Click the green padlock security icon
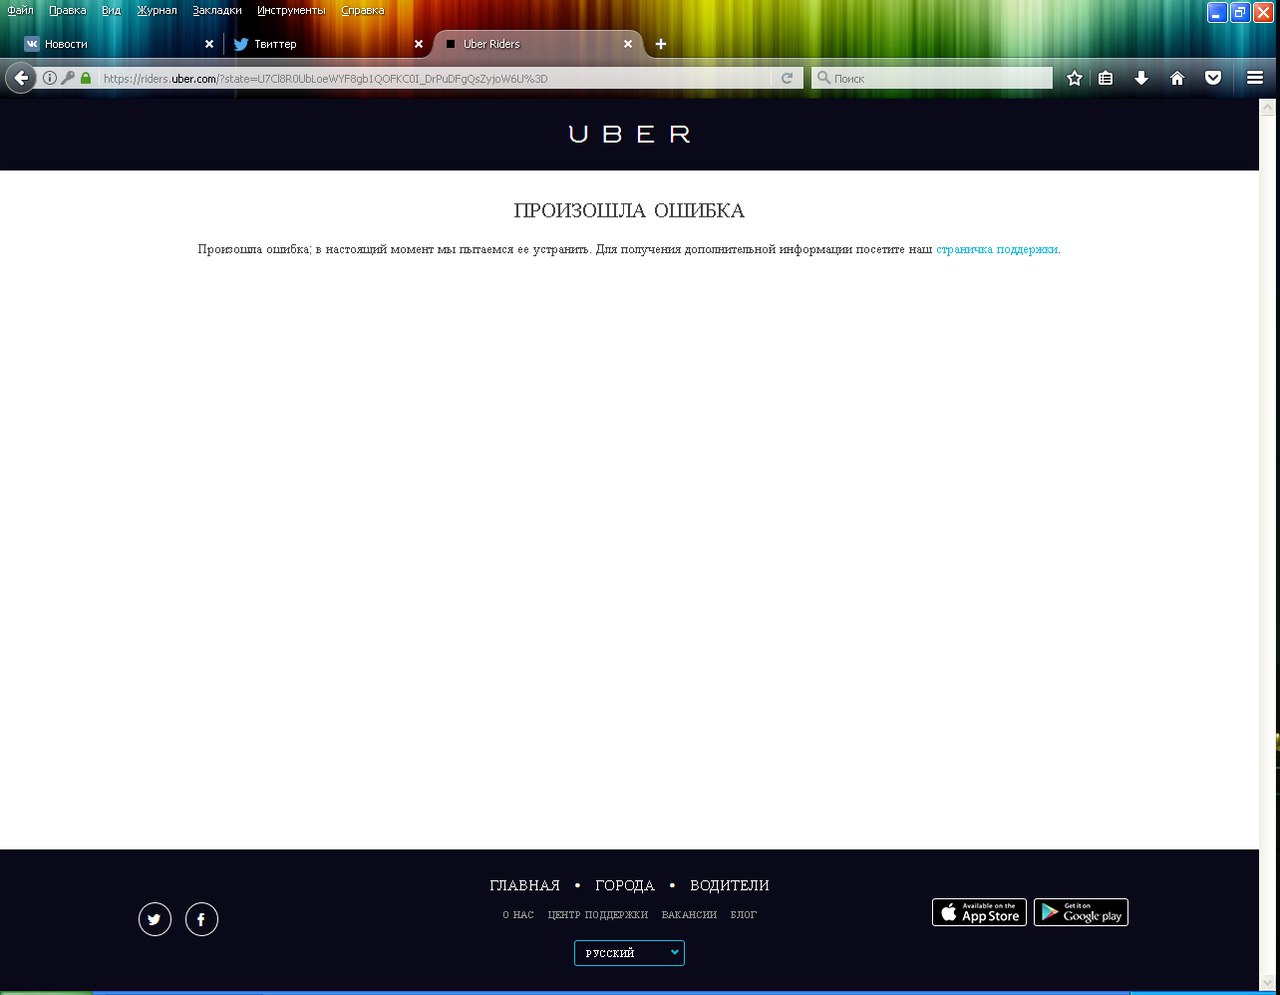Screen dimensions: 1280x995 tap(86, 78)
